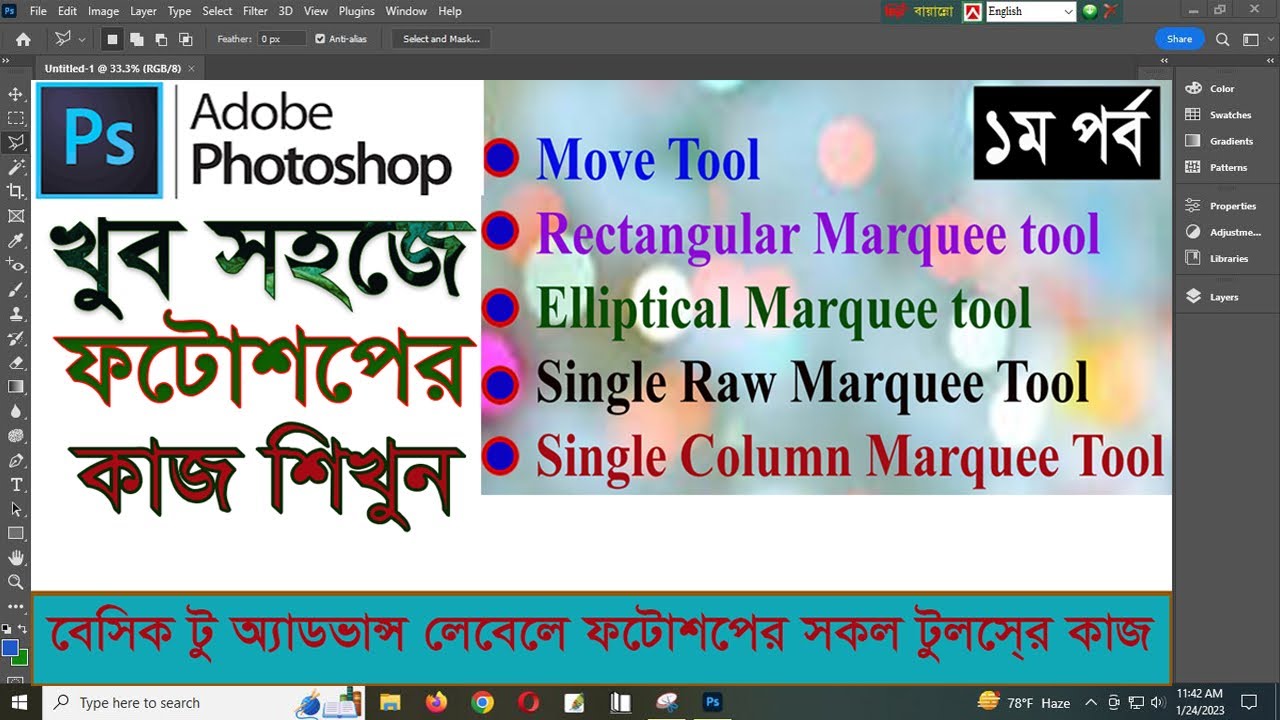
Task: Select the Hand tool
Action: click(16, 557)
